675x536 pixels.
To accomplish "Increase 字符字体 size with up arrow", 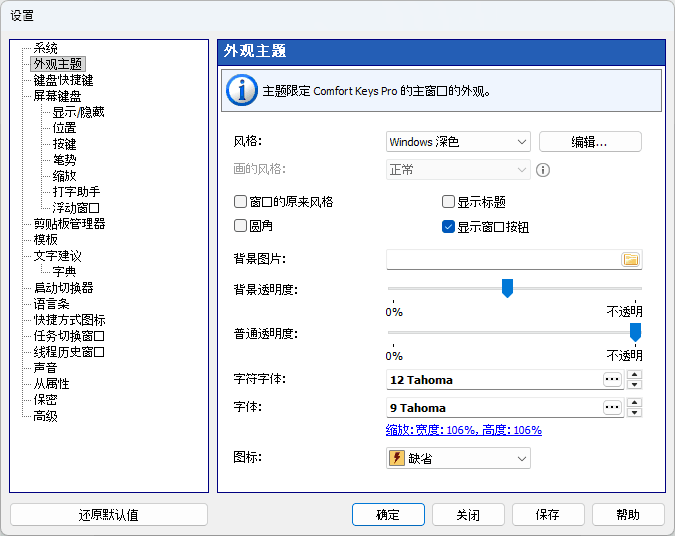I will tap(635, 375).
